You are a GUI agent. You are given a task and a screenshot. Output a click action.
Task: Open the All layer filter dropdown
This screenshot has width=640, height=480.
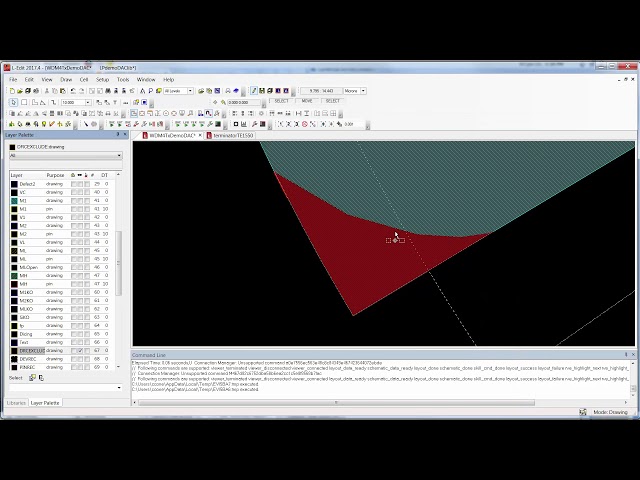coord(66,156)
